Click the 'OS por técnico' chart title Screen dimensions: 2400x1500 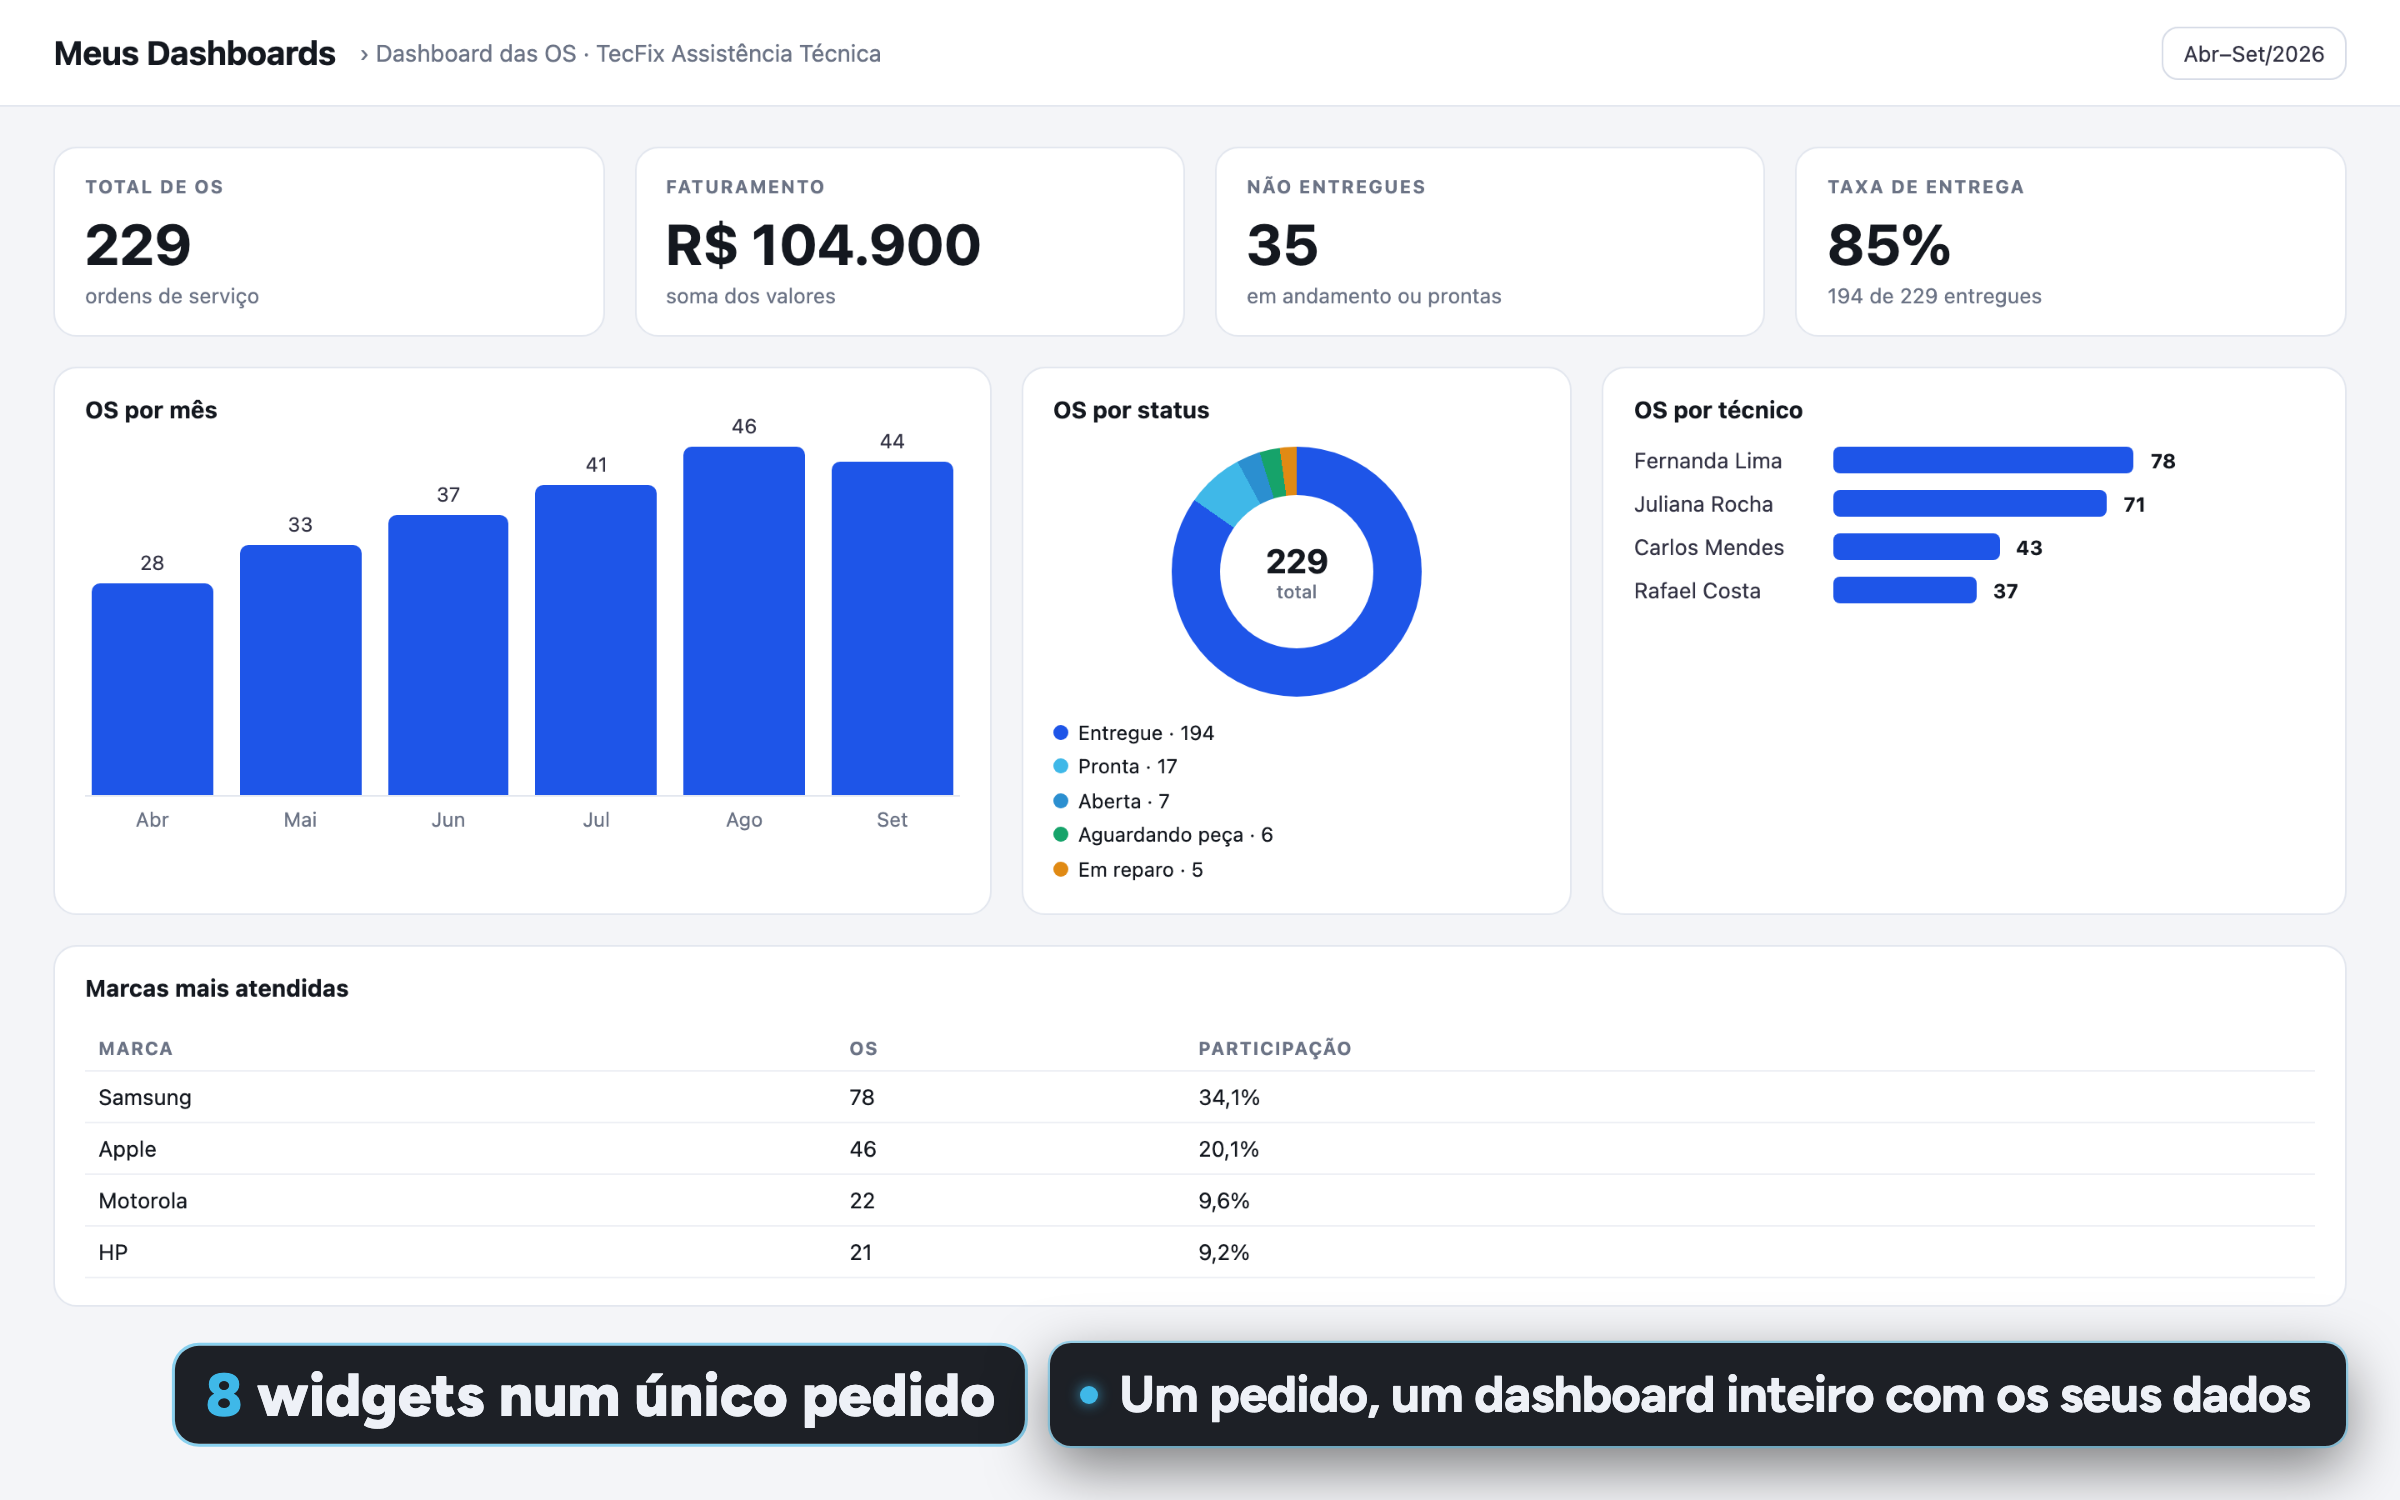point(1718,410)
